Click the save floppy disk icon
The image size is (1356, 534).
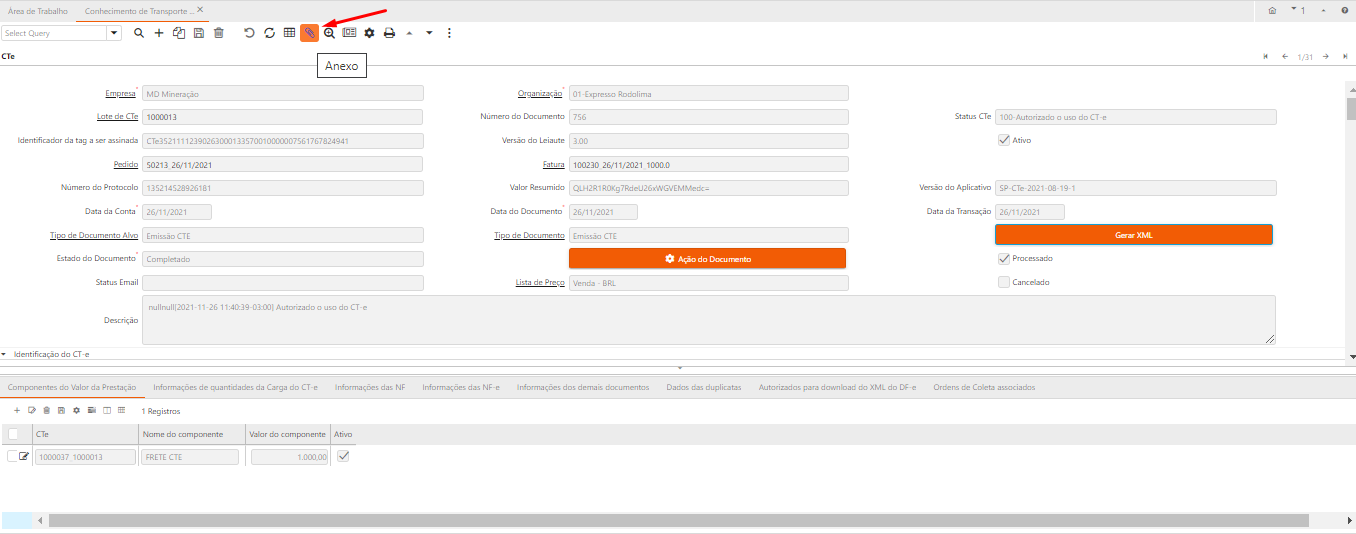(x=199, y=33)
